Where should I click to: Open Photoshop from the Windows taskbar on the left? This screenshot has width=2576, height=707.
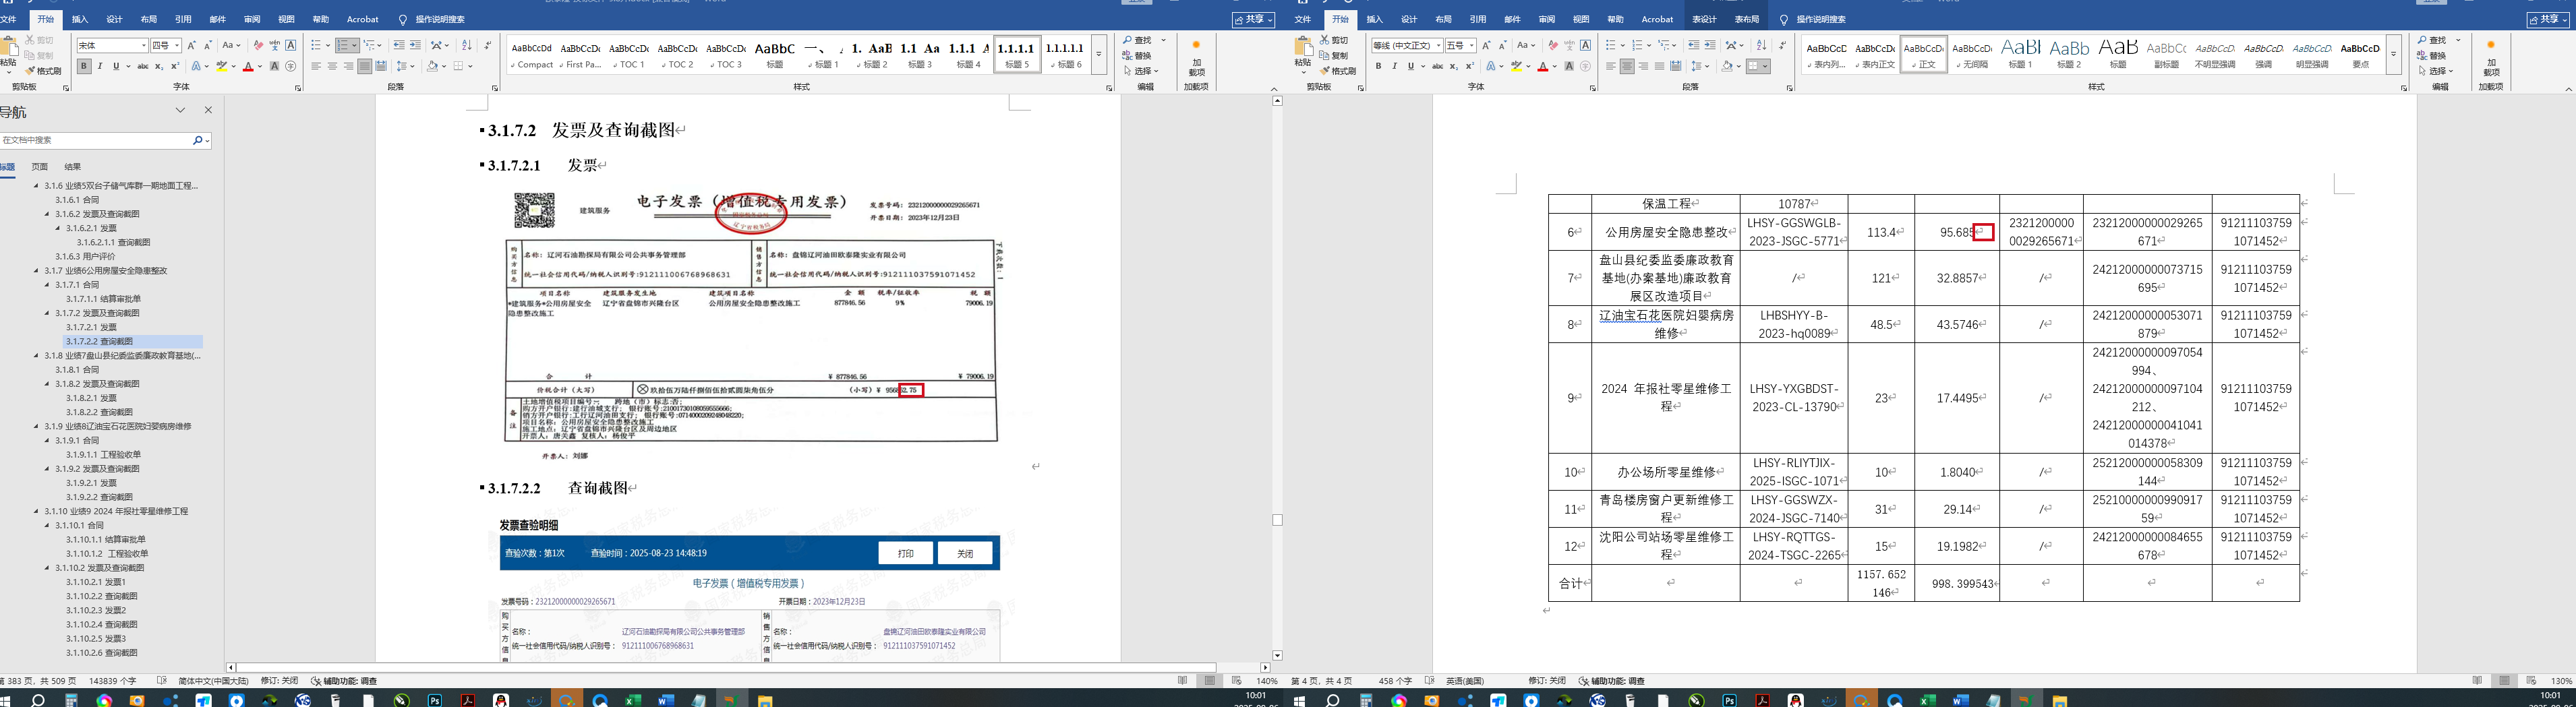[435, 700]
